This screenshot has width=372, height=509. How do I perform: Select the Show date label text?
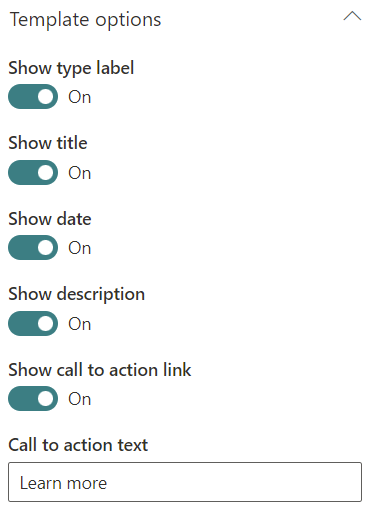click(50, 219)
